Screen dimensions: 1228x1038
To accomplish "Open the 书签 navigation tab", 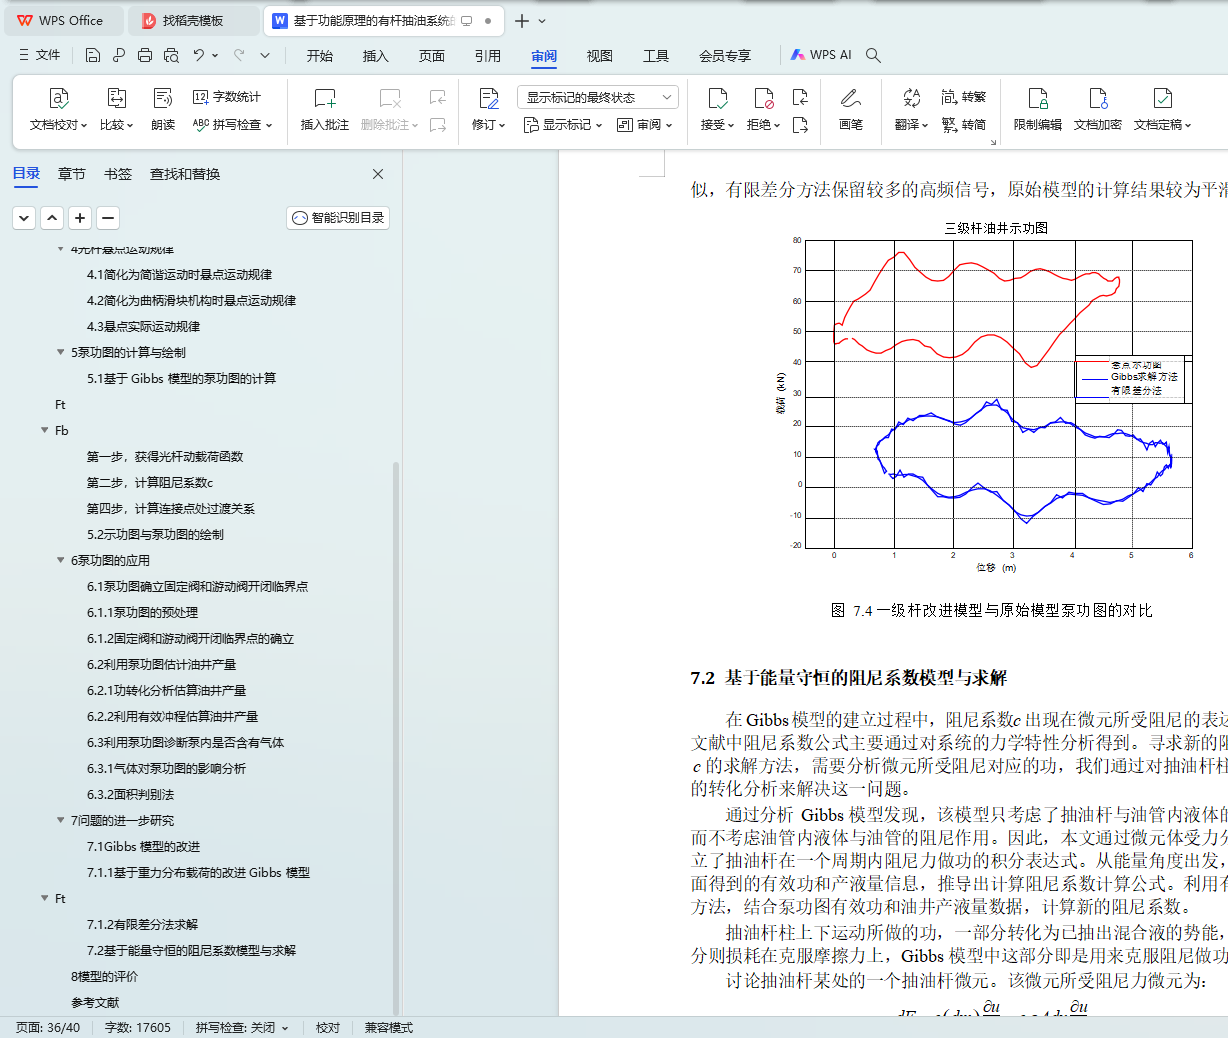I will pyautogui.click(x=118, y=174).
